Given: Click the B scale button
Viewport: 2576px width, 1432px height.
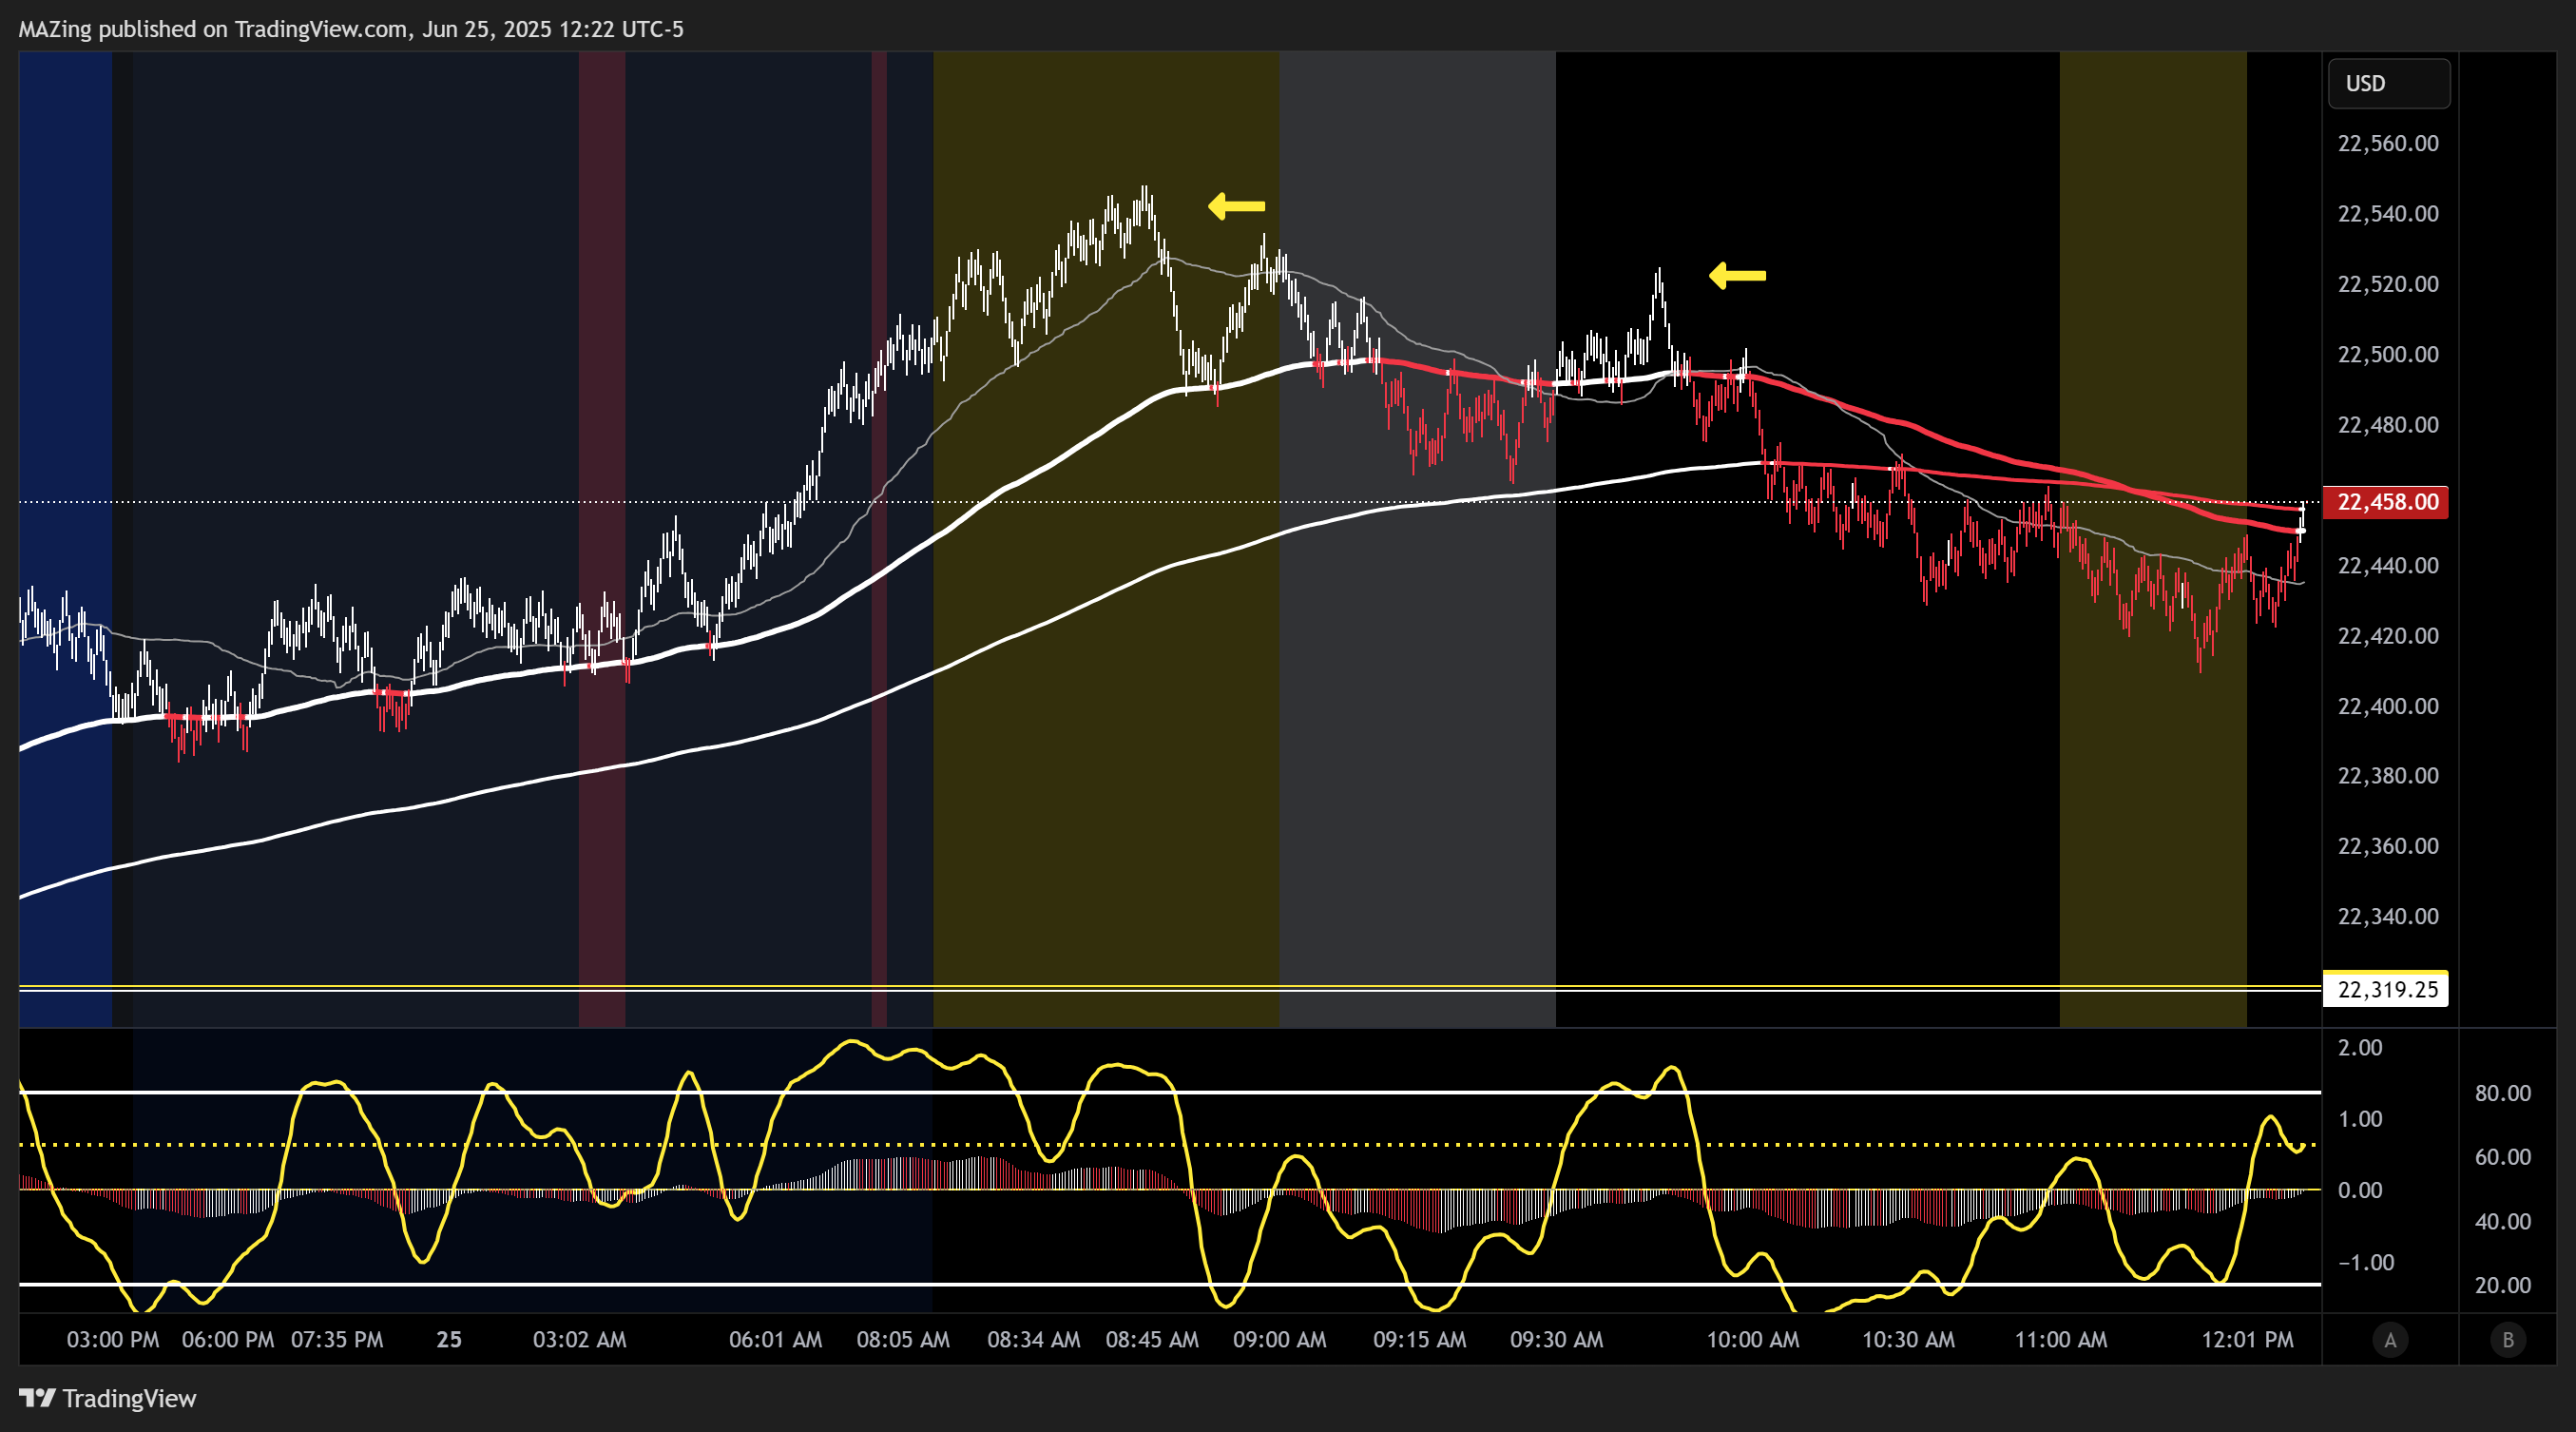Looking at the screenshot, I should (2507, 1340).
